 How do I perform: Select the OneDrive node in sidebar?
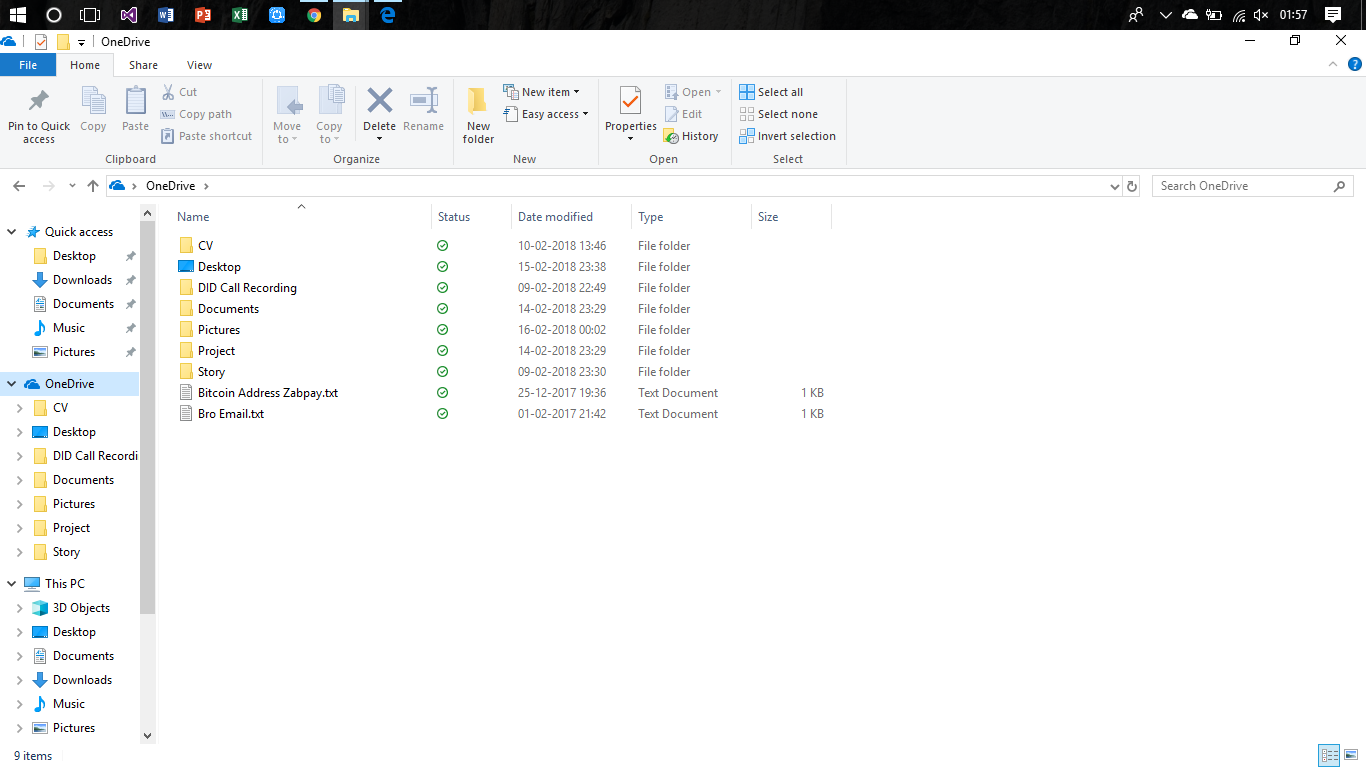coord(70,384)
